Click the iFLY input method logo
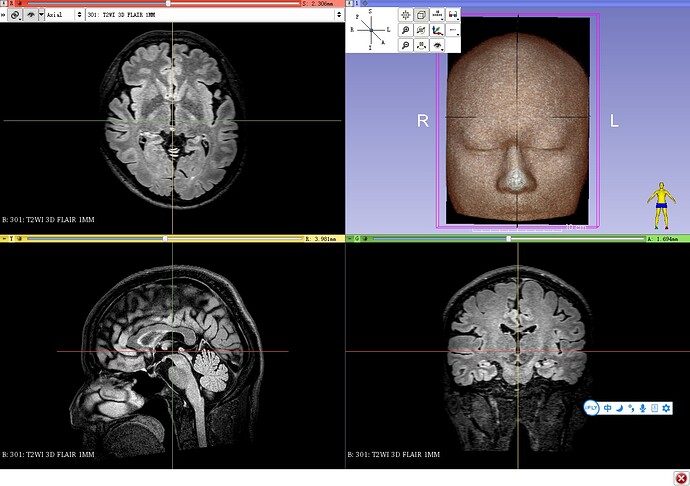Screen dimensions: 690x486 pyautogui.click(x=591, y=408)
